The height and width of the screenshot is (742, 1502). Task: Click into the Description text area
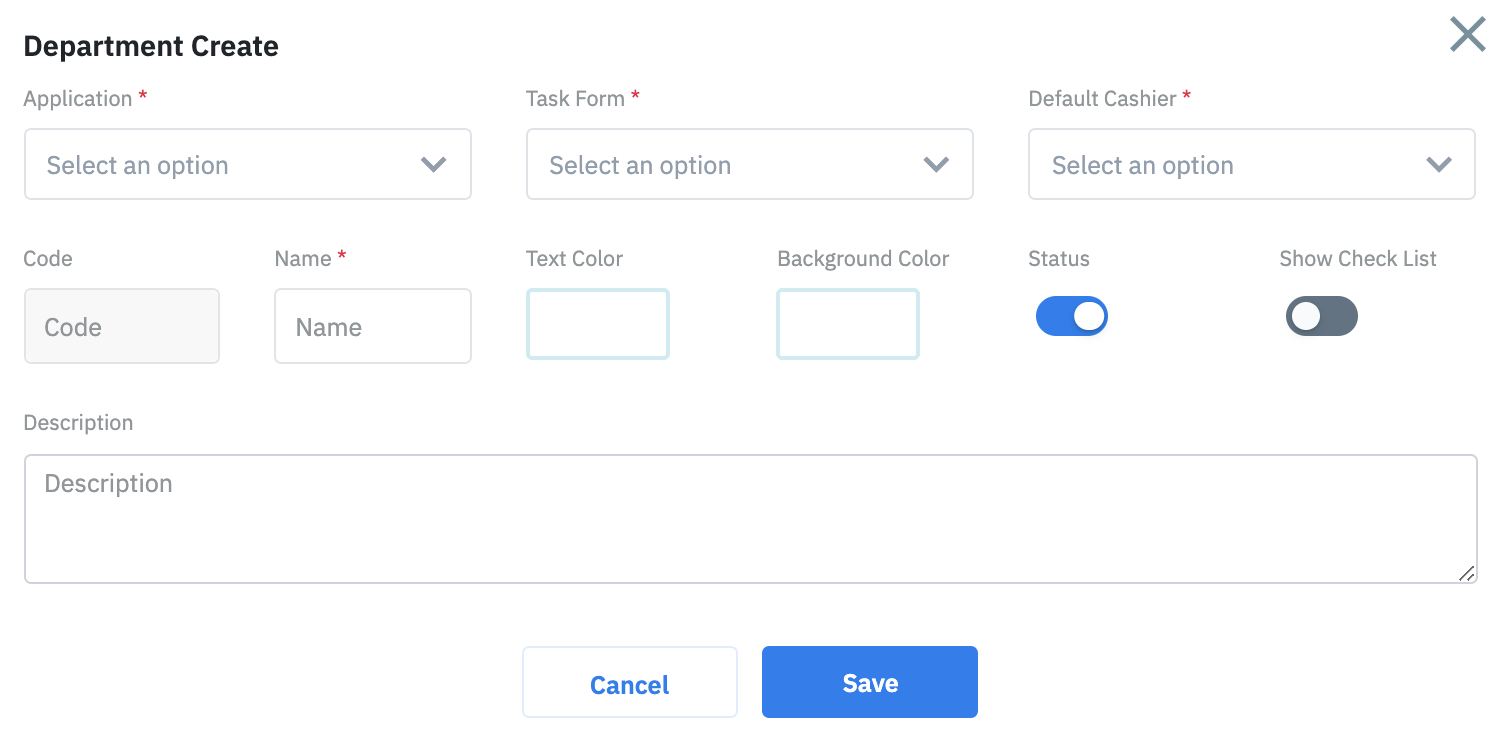click(750, 519)
